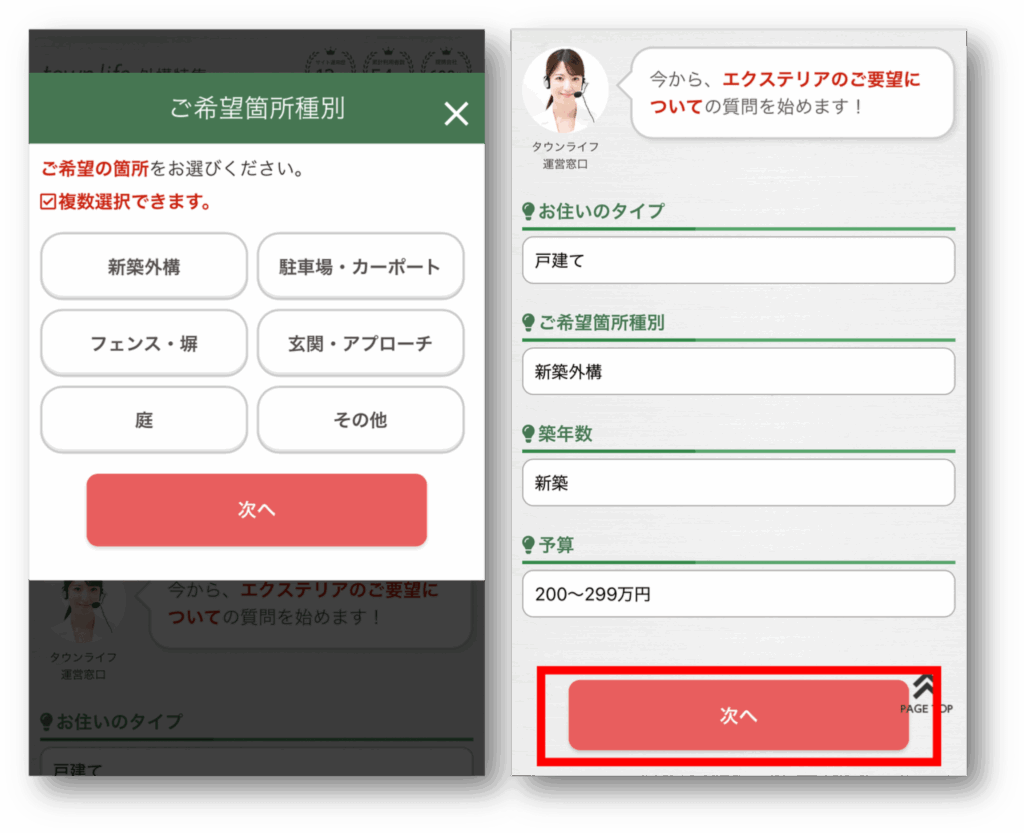The width and height of the screenshot is (1024, 833).
Task: Open the お住いのタイプ dropdown showing 戸建て
Action: (738, 261)
